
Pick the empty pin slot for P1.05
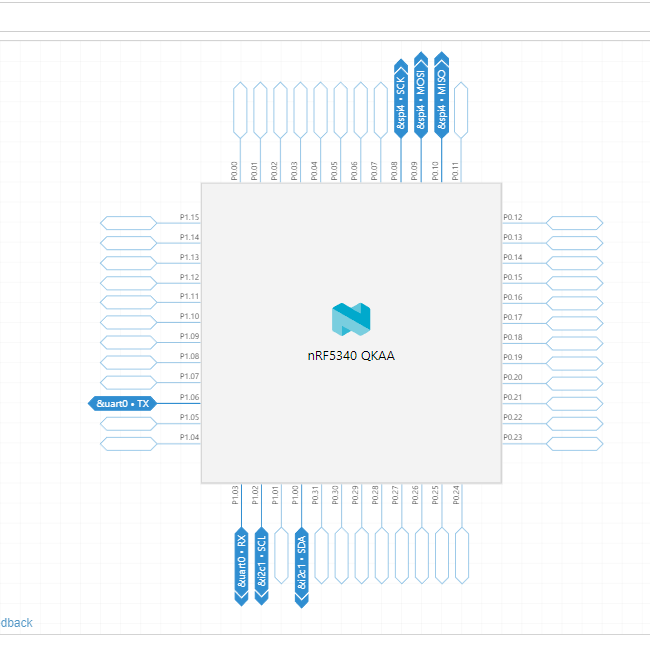tap(129, 424)
